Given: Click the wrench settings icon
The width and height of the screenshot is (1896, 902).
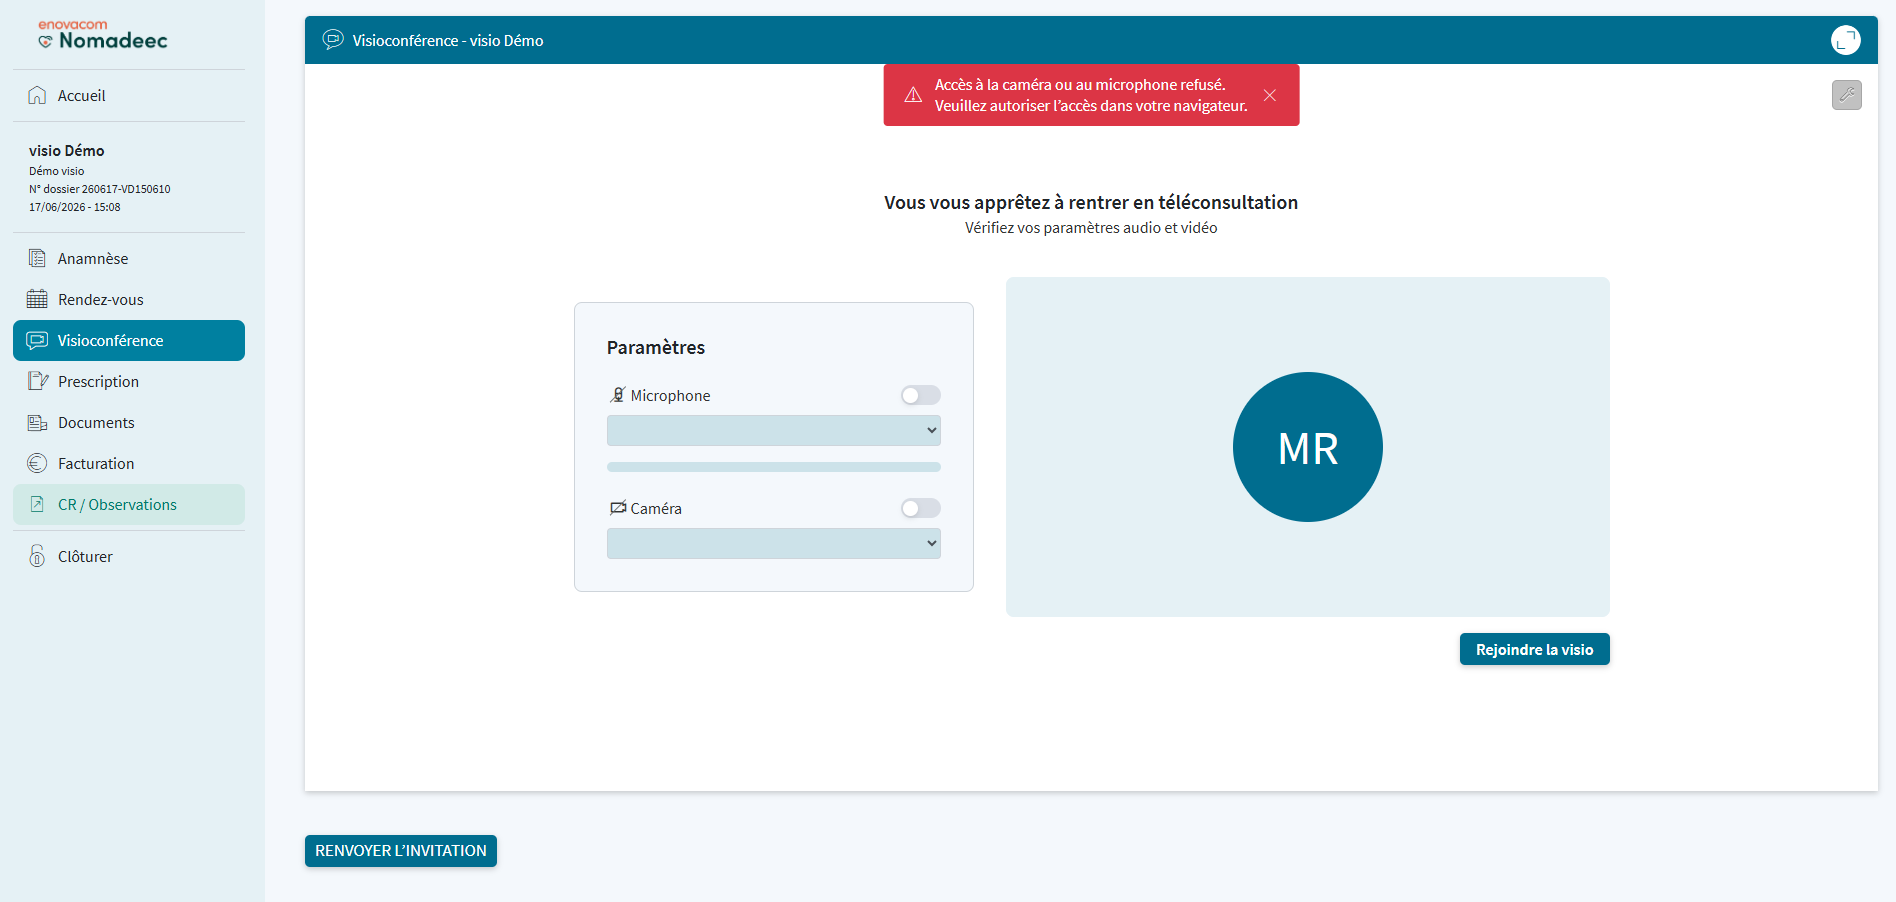Looking at the screenshot, I should click(1846, 95).
